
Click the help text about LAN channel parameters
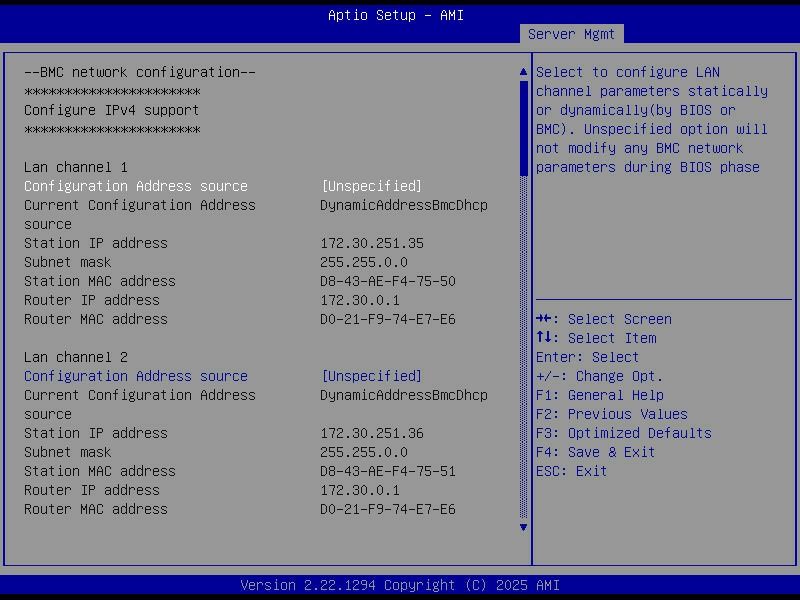[x=652, y=120]
